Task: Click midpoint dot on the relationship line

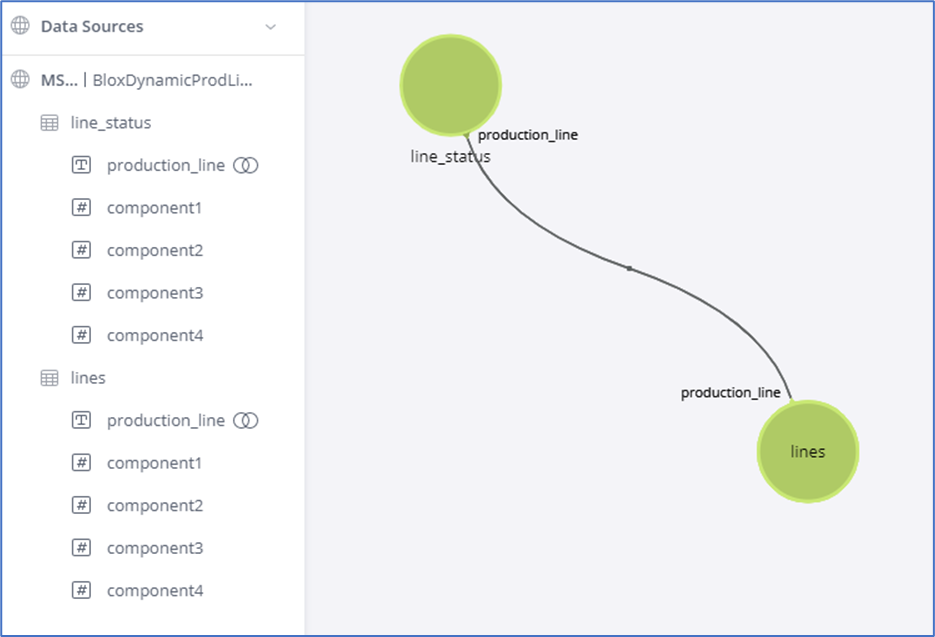Action: pyautogui.click(x=629, y=268)
